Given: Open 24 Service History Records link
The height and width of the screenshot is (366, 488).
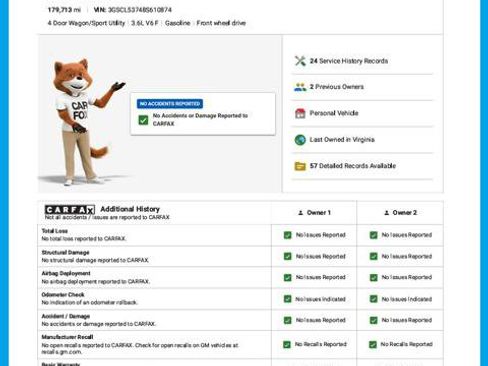Looking at the screenshot, I should click(349, 61).
